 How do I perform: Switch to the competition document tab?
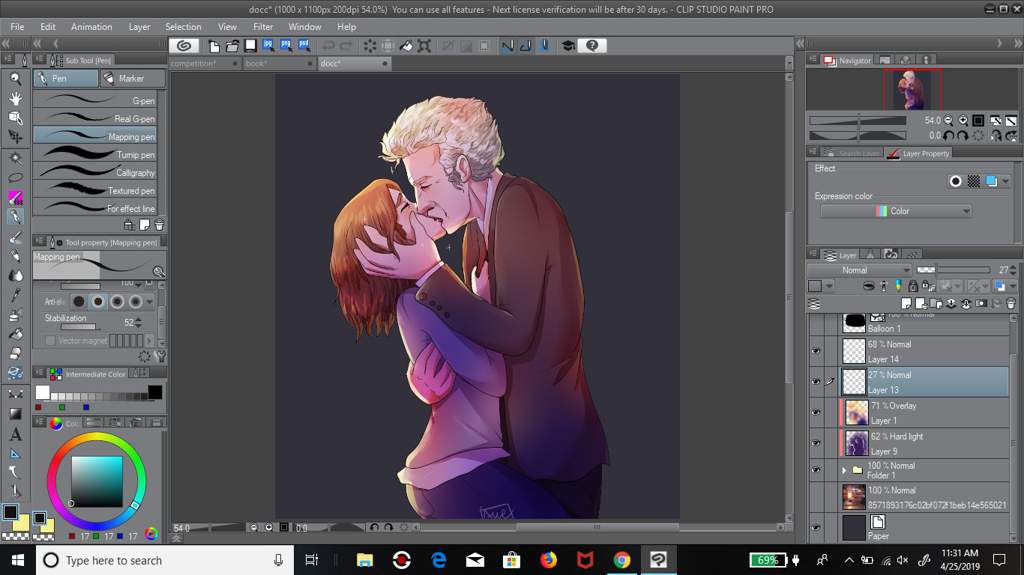pyautogui.click(x=204, y=63)
